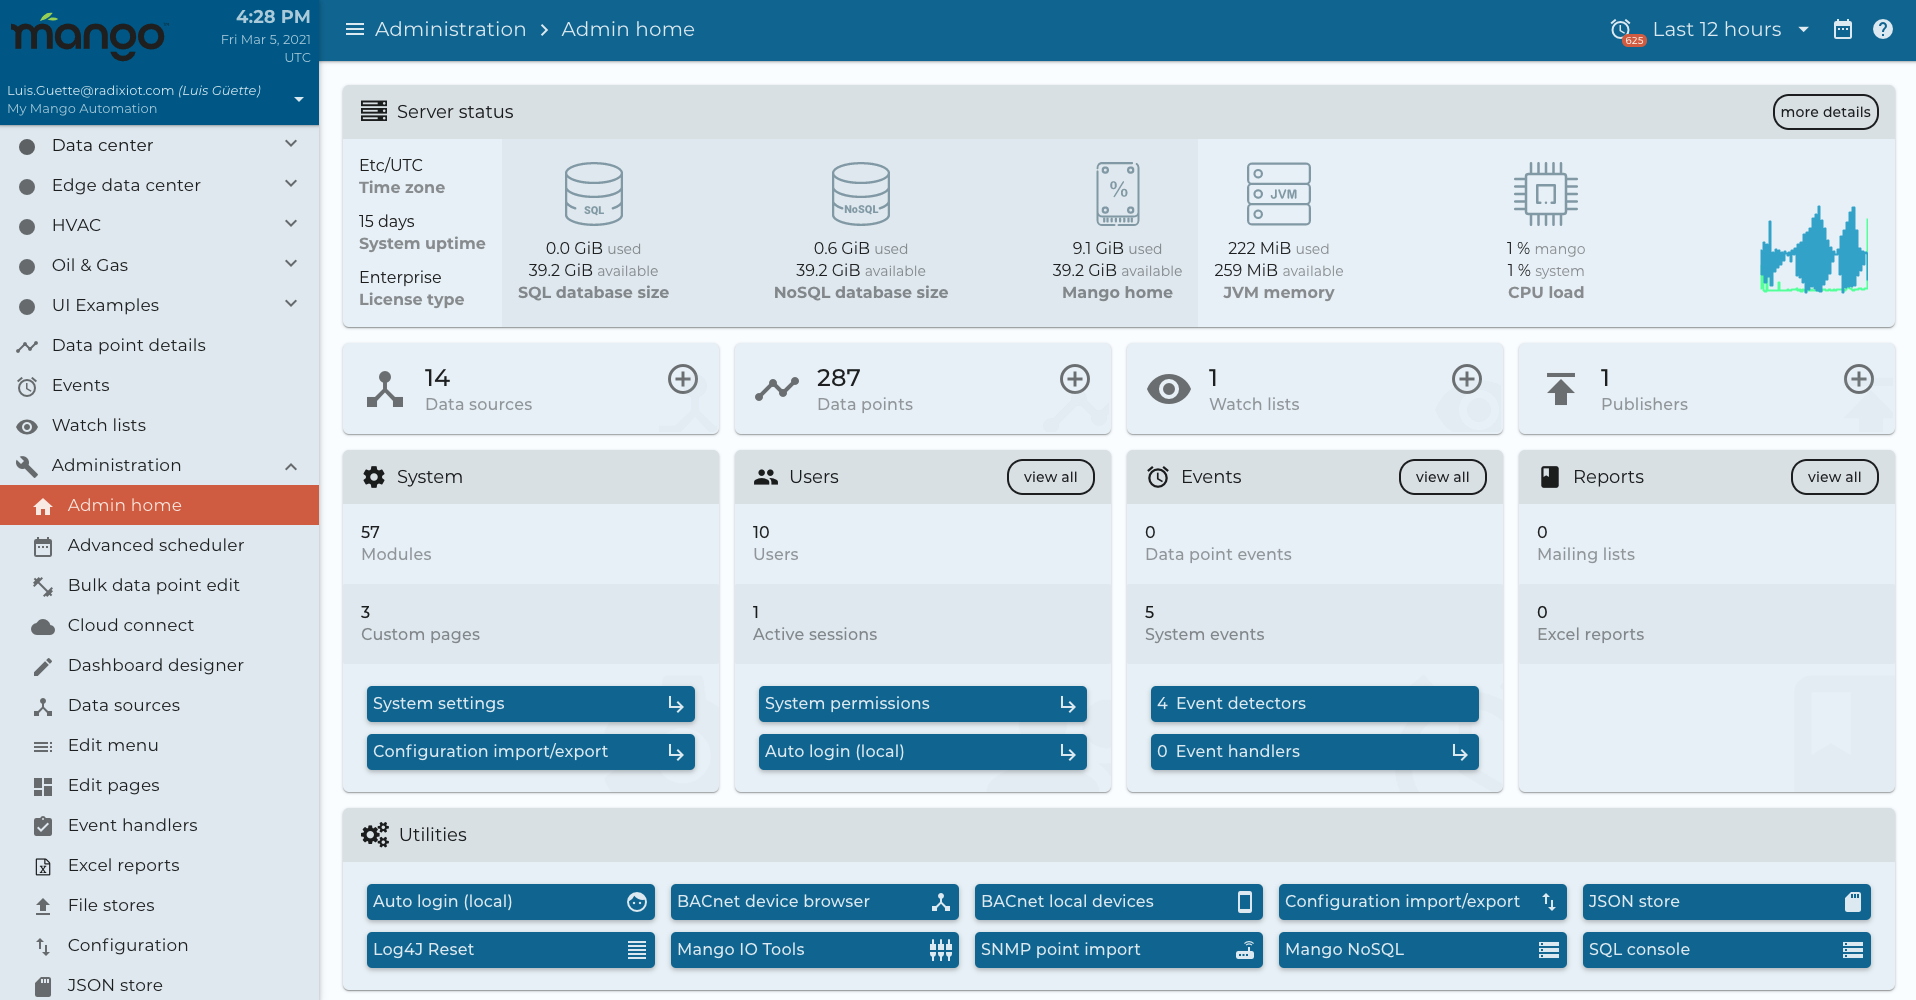1916x1000 pixels.
Task: Add a new watch list via plus icon
Action: tap(1467, 379)
